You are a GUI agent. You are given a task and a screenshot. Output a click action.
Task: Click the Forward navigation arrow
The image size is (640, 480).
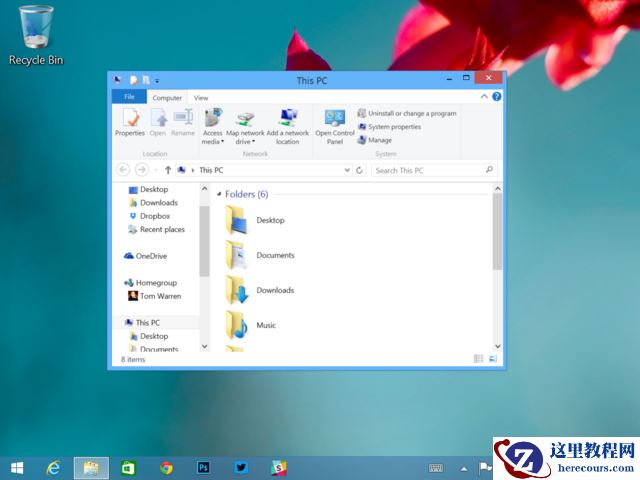point(142,169)
